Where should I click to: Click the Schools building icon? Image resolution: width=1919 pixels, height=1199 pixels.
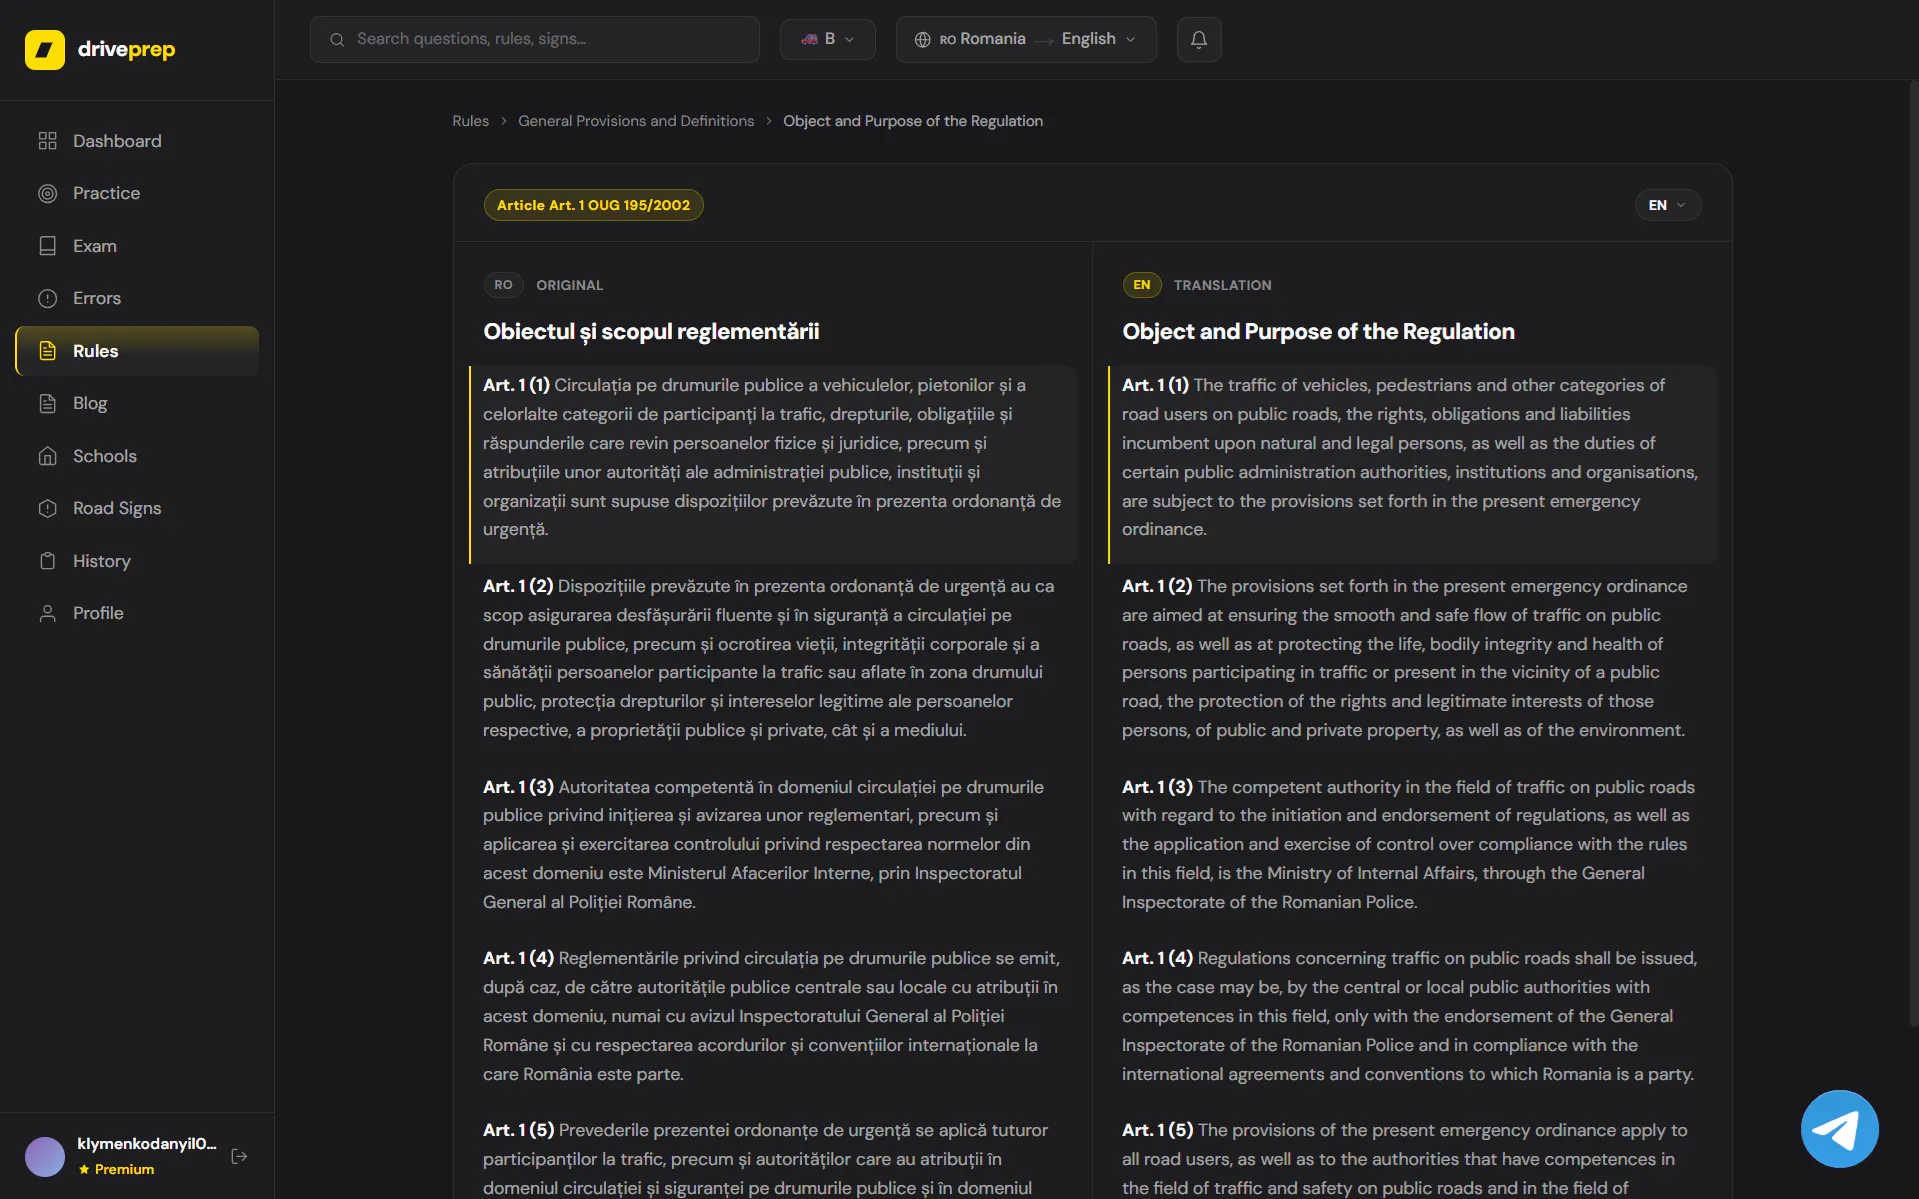[x=47, y=456]
